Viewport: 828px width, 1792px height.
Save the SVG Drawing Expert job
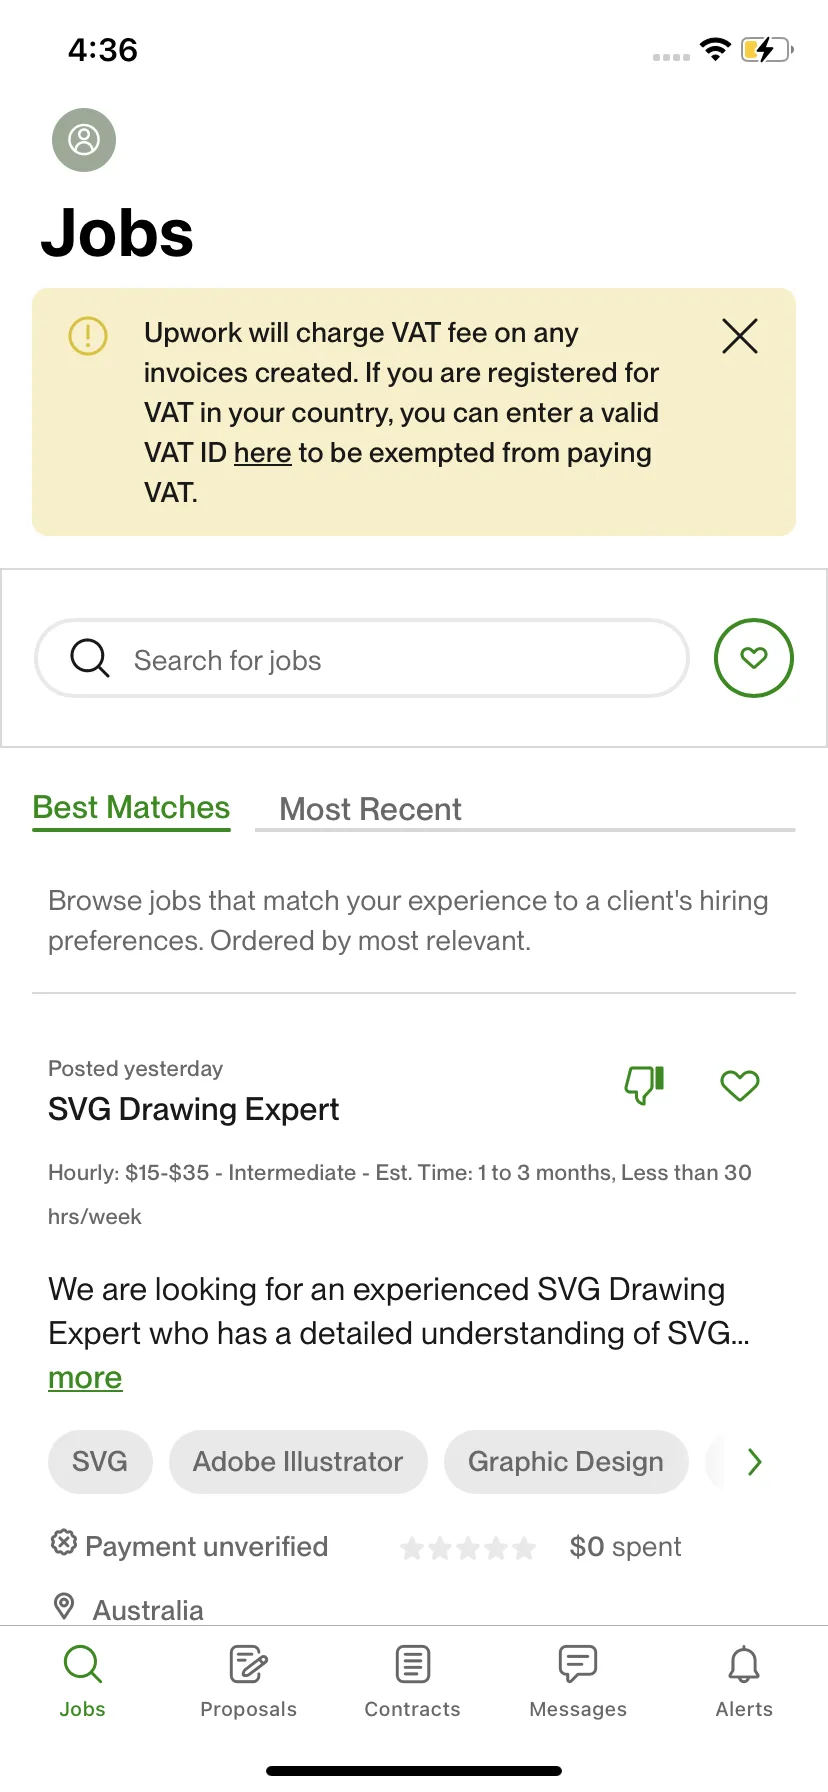[740, 1085]
